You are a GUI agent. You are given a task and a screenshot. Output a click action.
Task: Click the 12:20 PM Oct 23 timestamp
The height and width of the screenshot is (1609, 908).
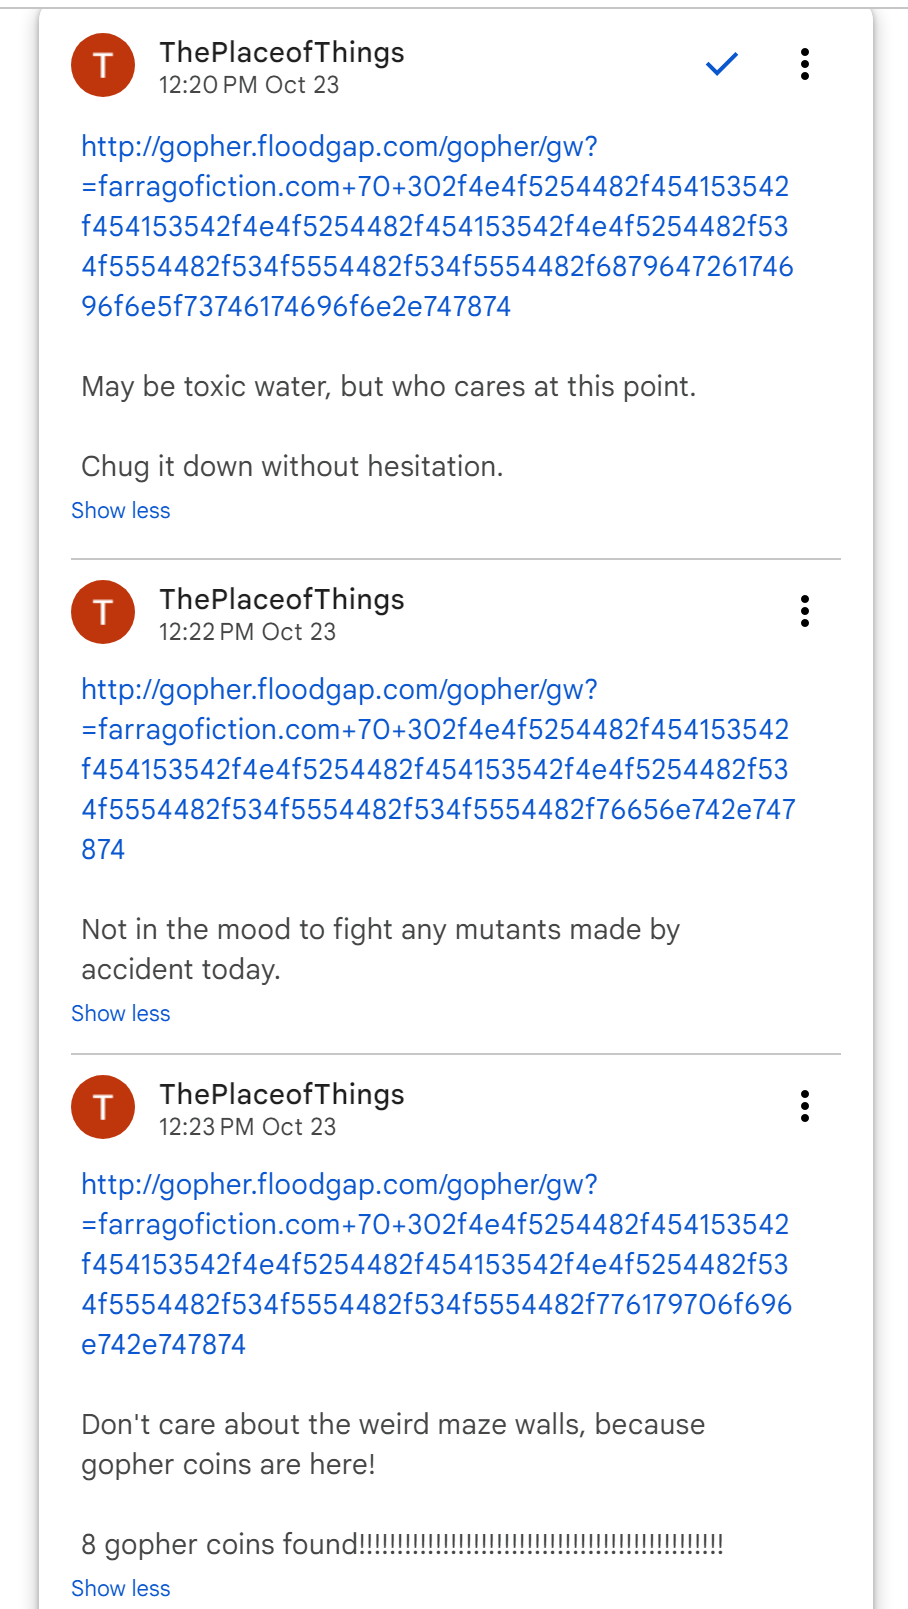pos(249,85)
